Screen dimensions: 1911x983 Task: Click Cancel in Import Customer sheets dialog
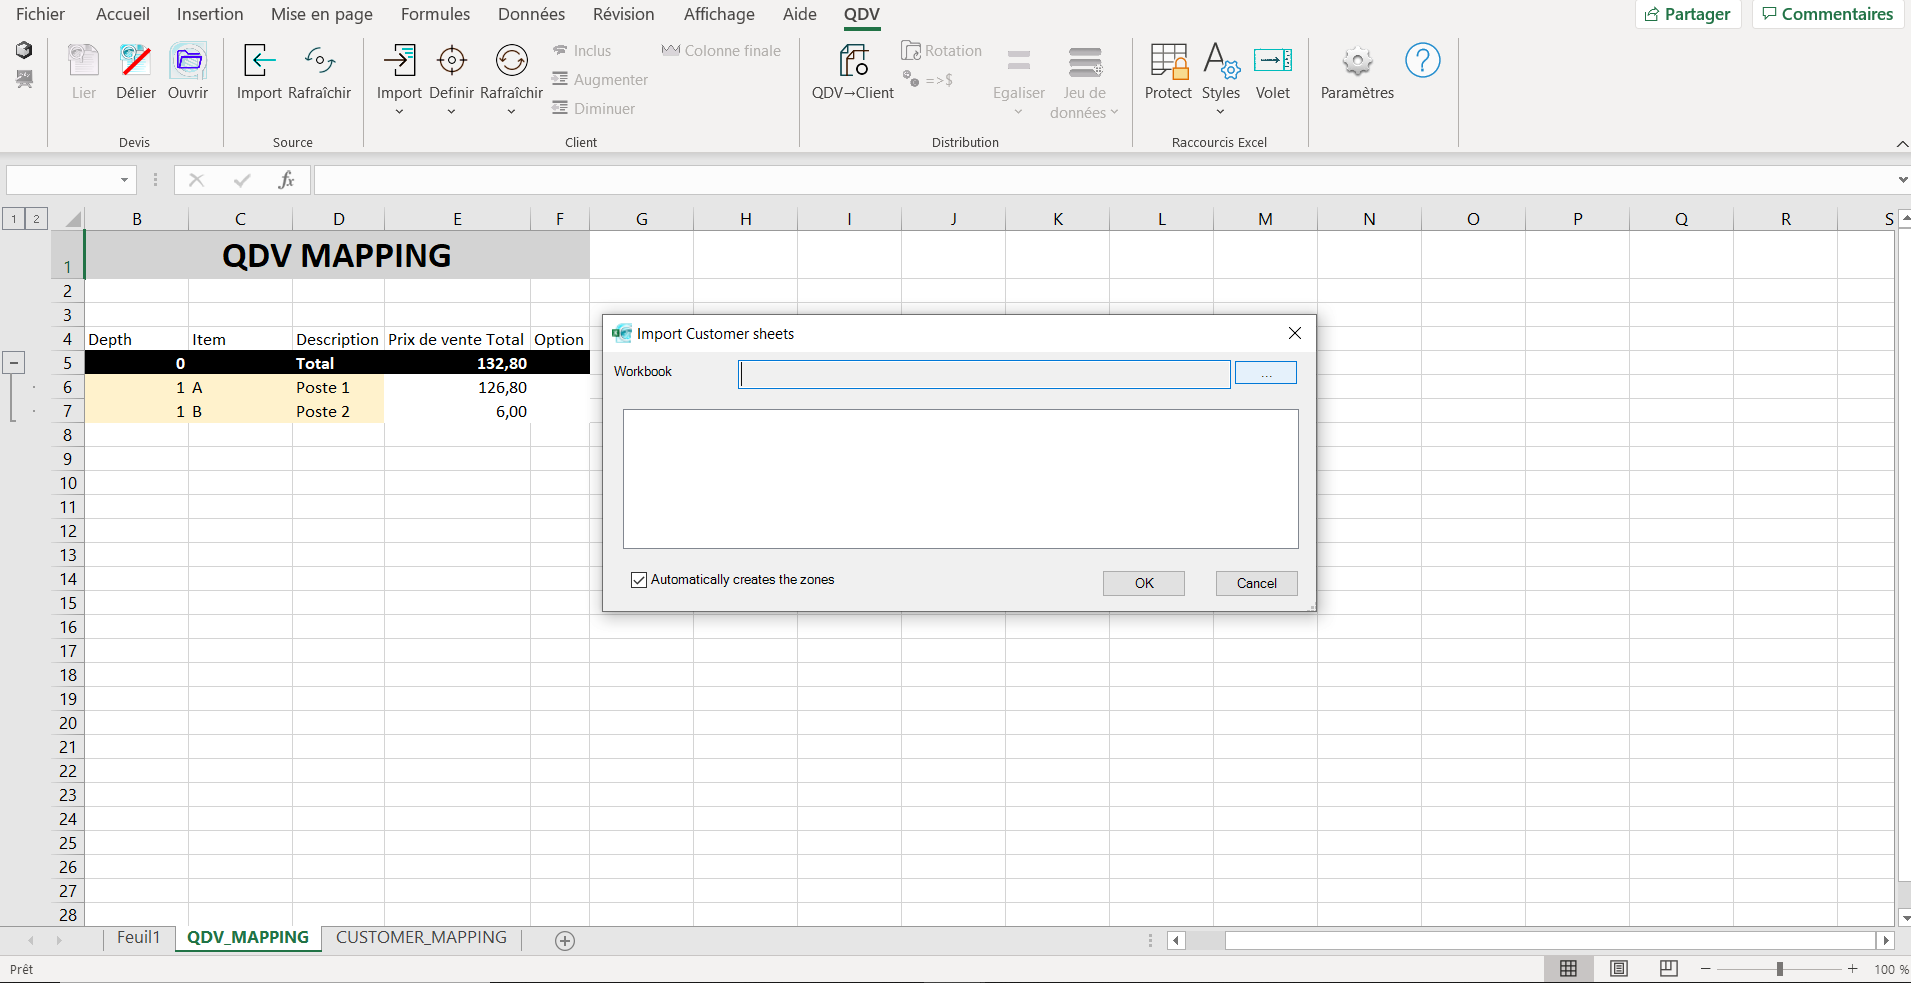tap(1256, 583)
